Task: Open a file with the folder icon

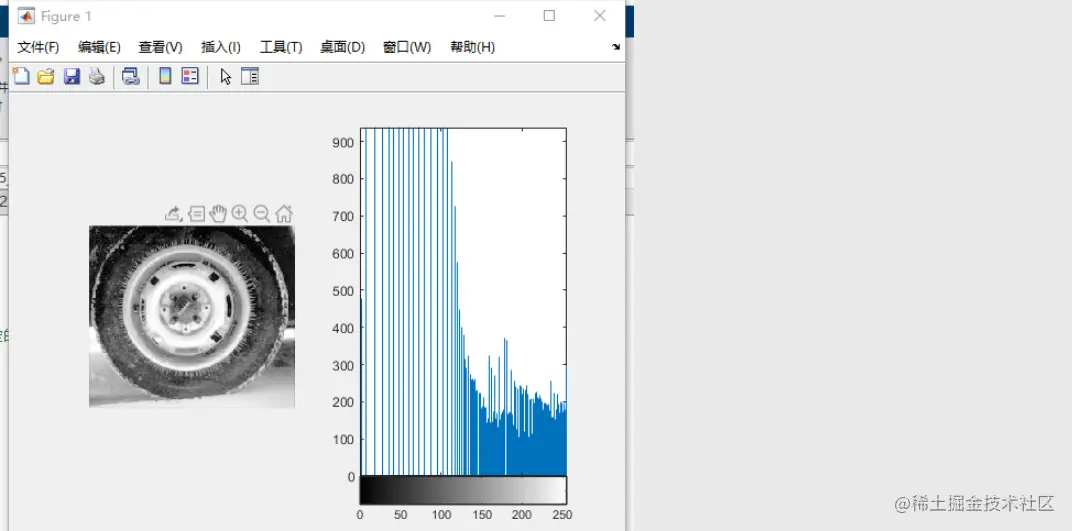Action: point(46,77)
